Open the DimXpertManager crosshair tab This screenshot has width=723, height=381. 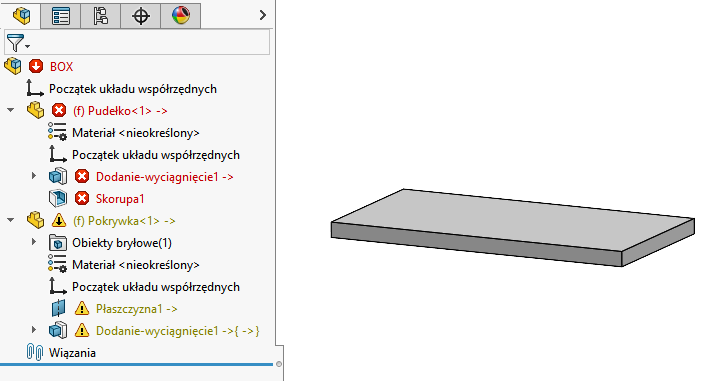(141, 16)
